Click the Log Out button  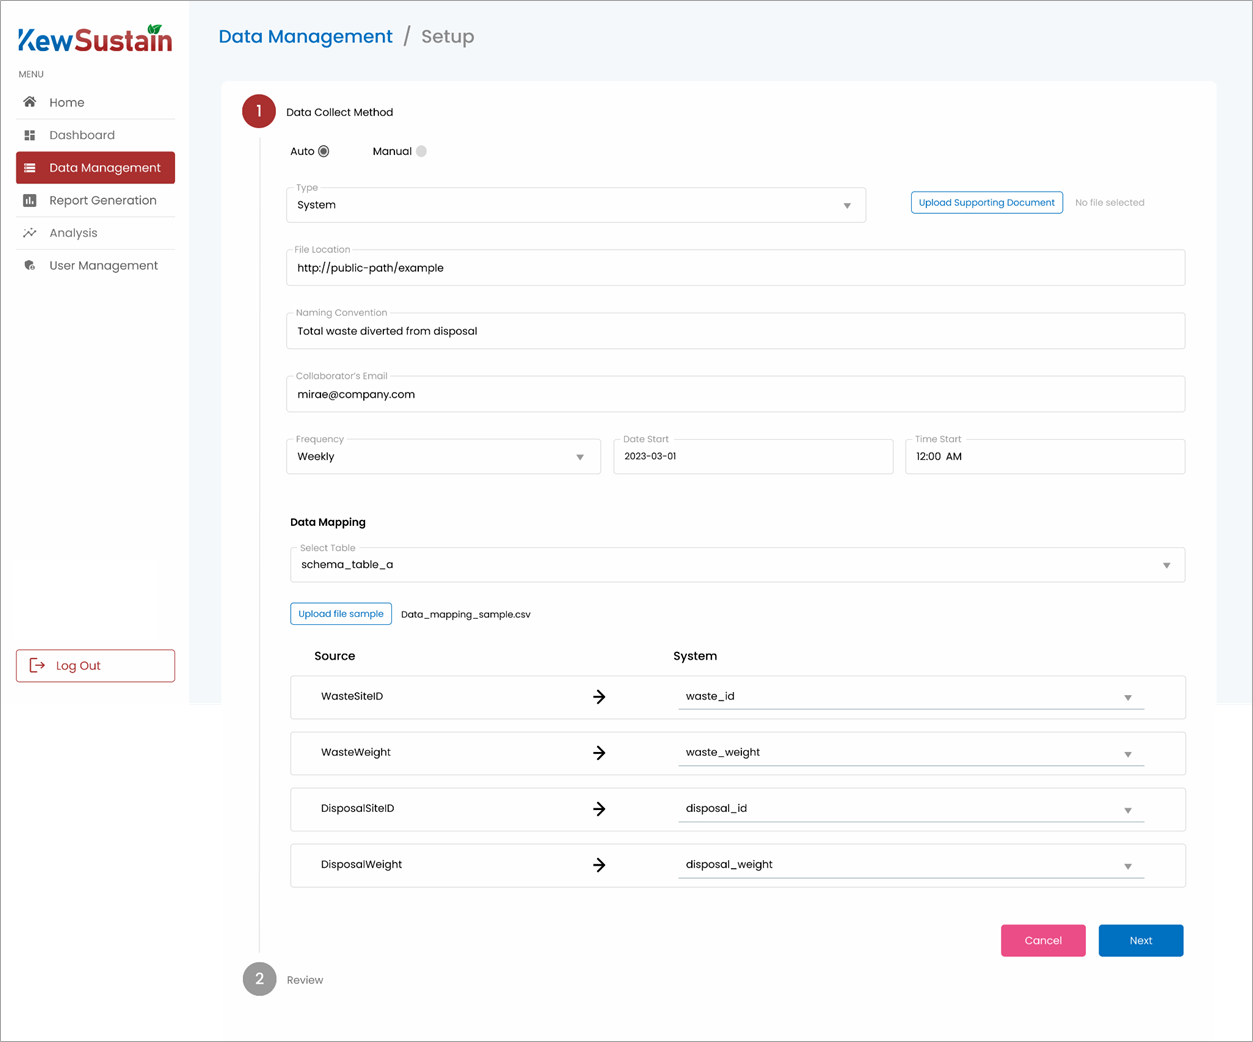point(95,666)
